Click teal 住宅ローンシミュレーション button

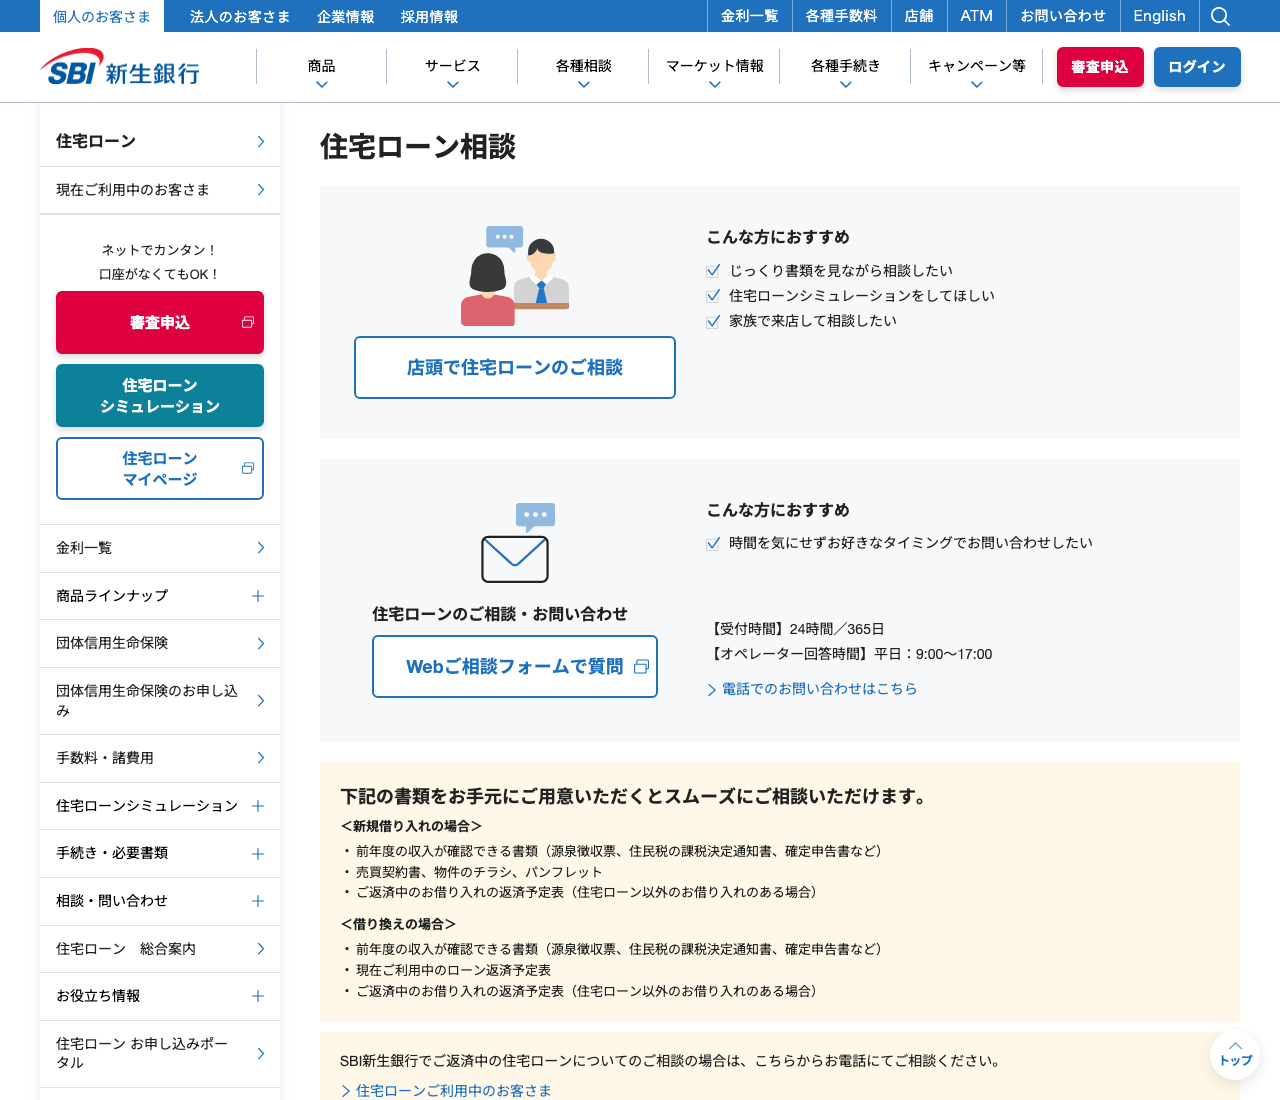coord(160,396)
